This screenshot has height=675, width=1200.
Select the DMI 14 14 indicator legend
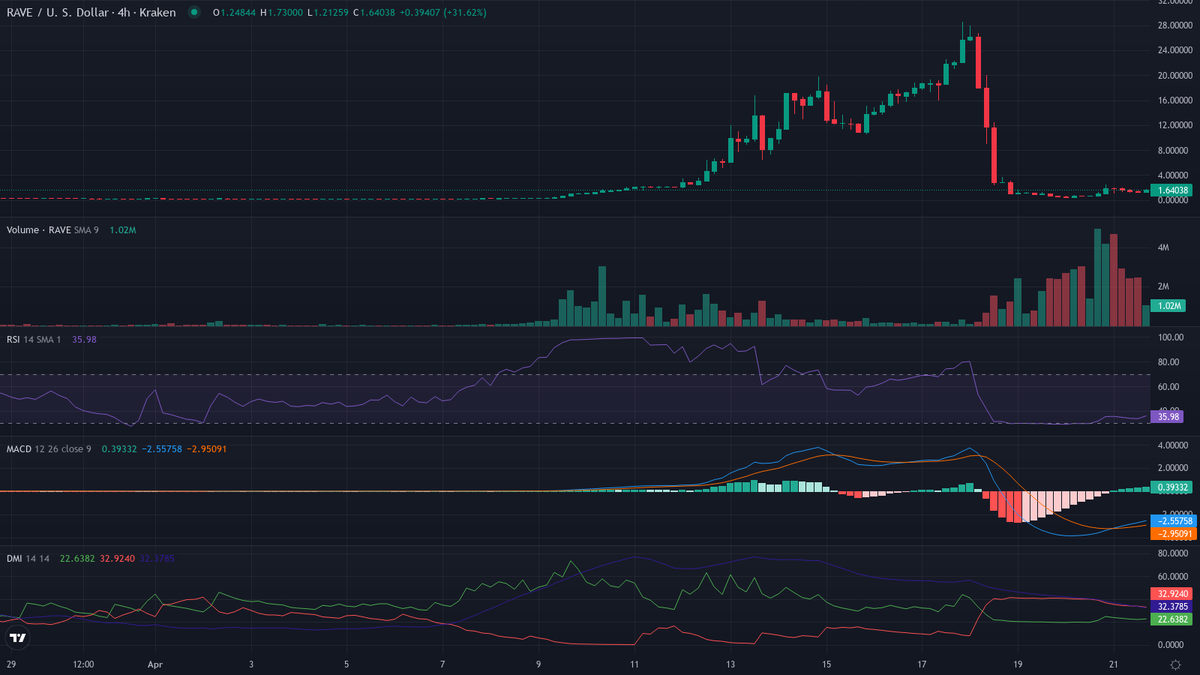coord(29,558)
